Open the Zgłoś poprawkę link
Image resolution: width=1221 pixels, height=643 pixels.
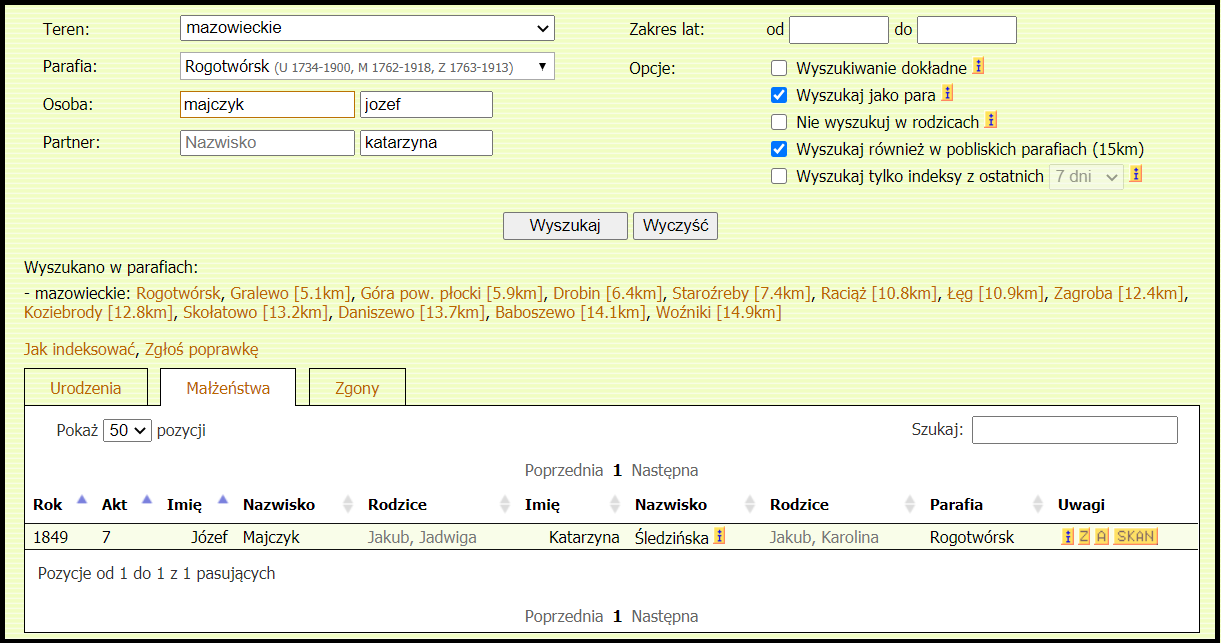pyautogui.click(x=202, y=349)
